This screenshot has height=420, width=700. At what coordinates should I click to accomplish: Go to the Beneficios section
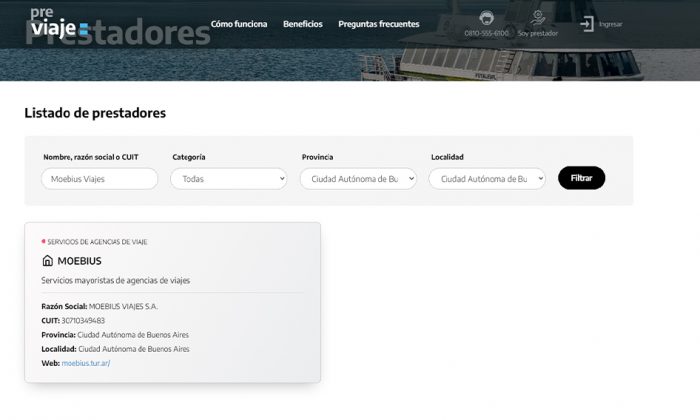pyautogui.click(x=303, y=23)
